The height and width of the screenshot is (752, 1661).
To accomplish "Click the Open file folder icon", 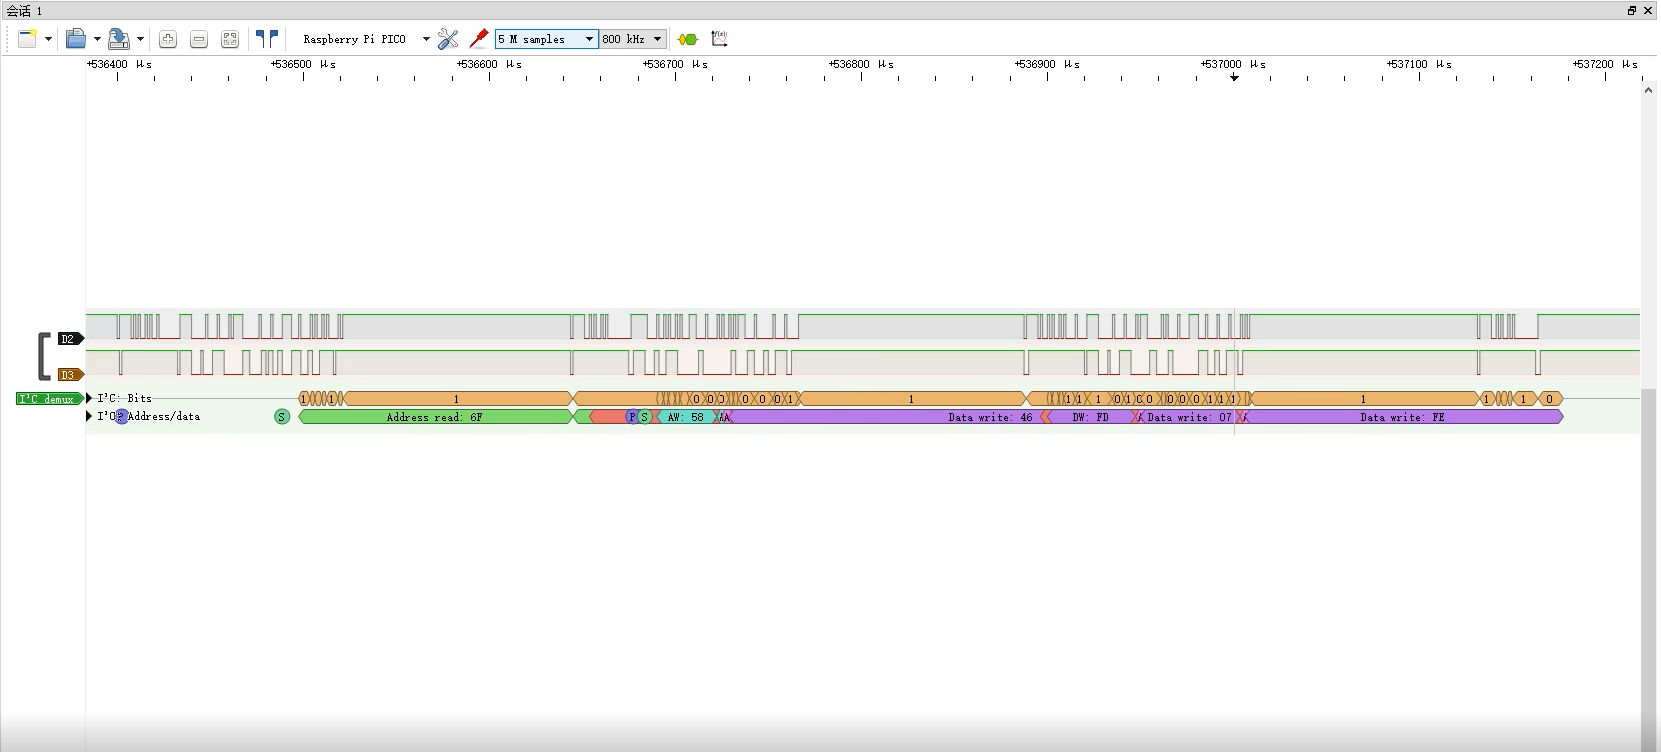I will click(76, 39).
